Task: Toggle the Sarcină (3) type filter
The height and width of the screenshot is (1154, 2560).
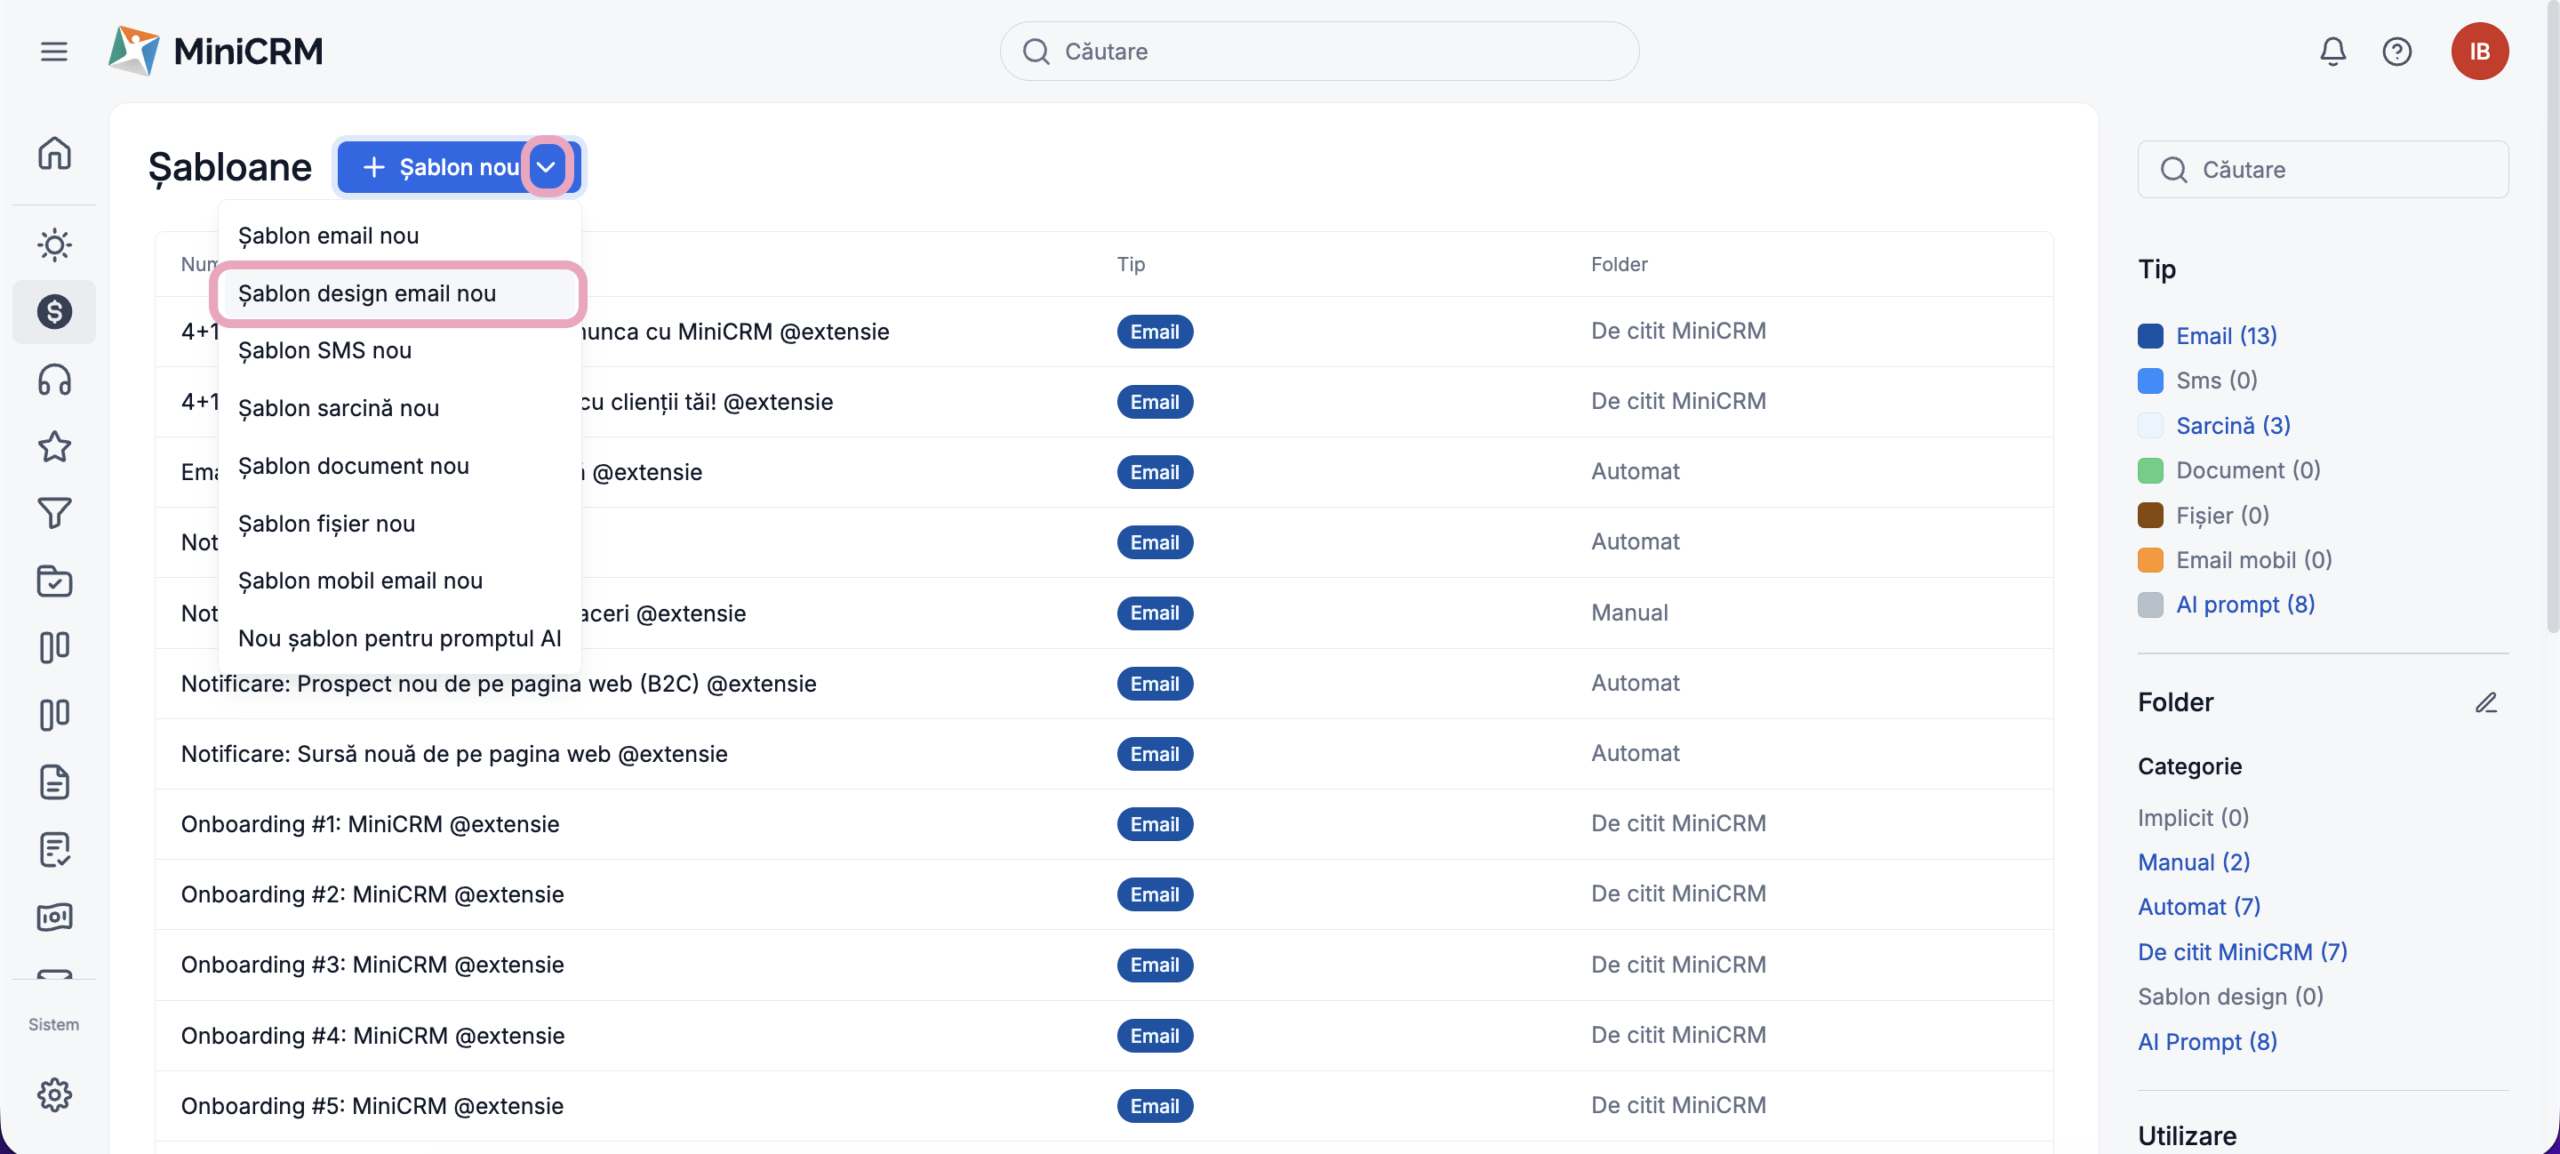Action: [x=2232, y=426]
